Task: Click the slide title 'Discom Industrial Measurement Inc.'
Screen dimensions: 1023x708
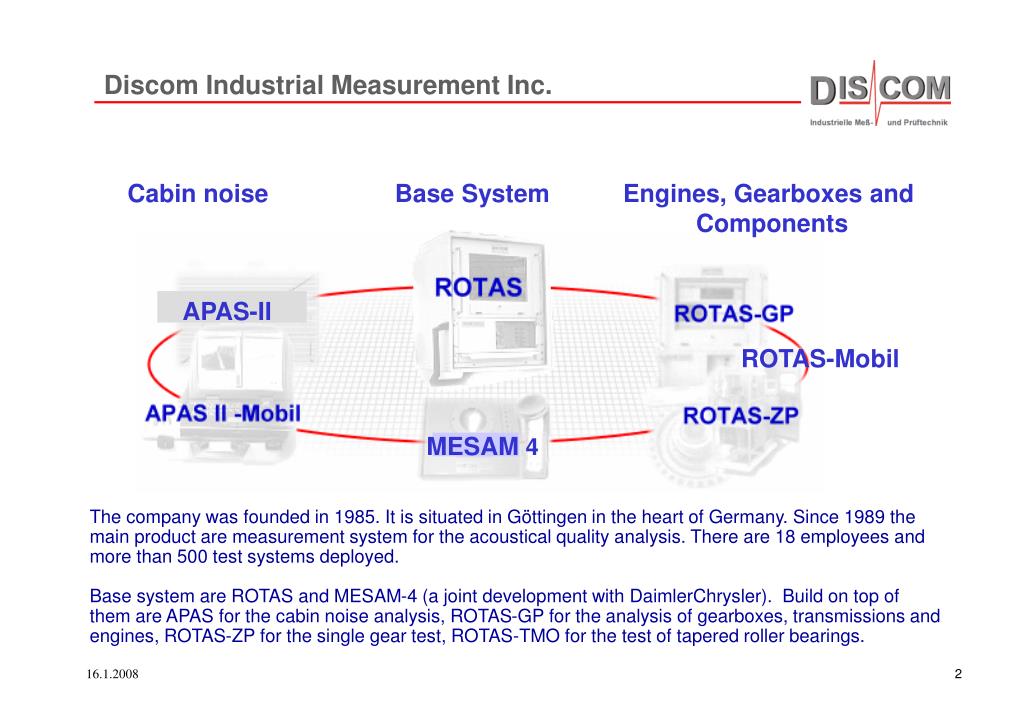Action: [x=328, y=85]
